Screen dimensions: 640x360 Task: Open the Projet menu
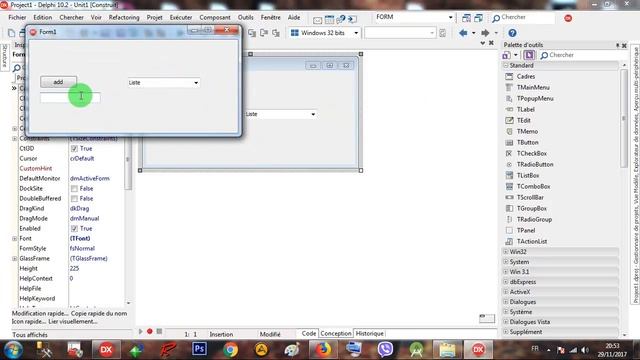click(154, 18)
